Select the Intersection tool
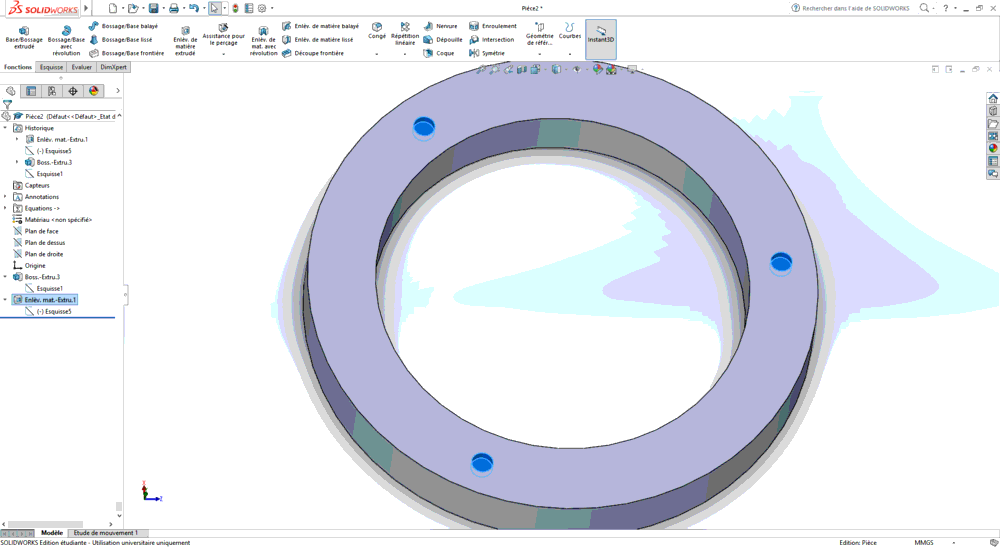 click(x=491, y=40)
